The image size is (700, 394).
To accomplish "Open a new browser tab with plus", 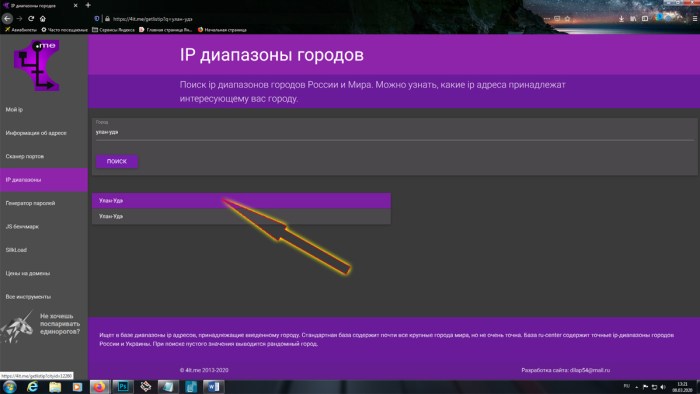I will pyautogui.click(x=88, y=5).
